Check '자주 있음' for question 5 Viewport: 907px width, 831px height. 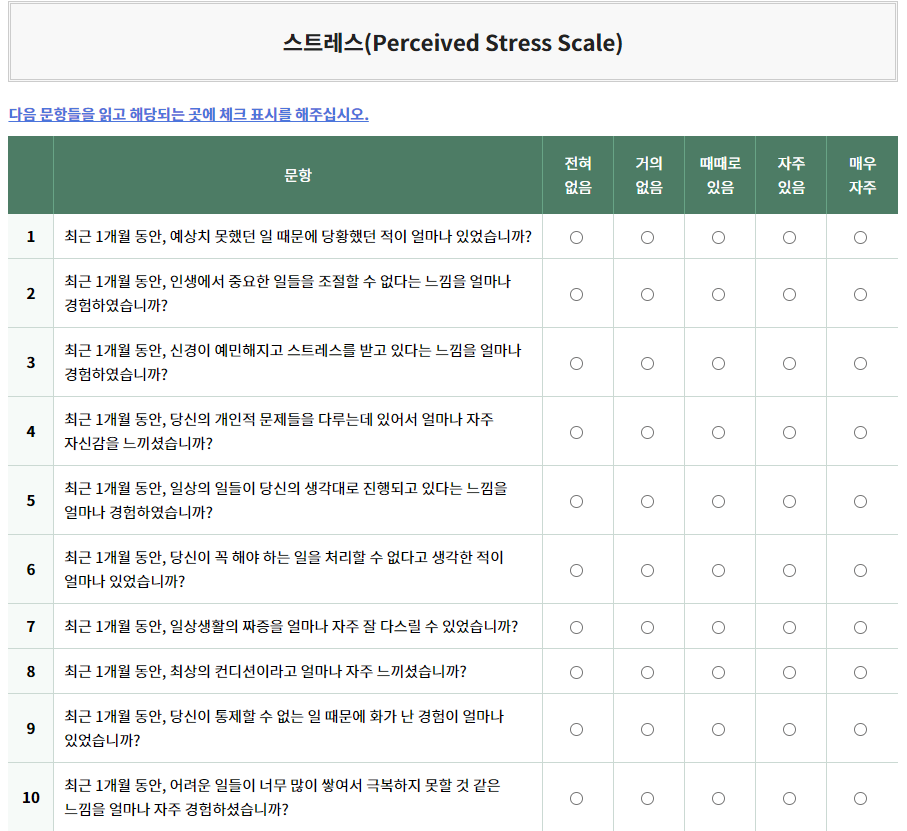[790, 501]
